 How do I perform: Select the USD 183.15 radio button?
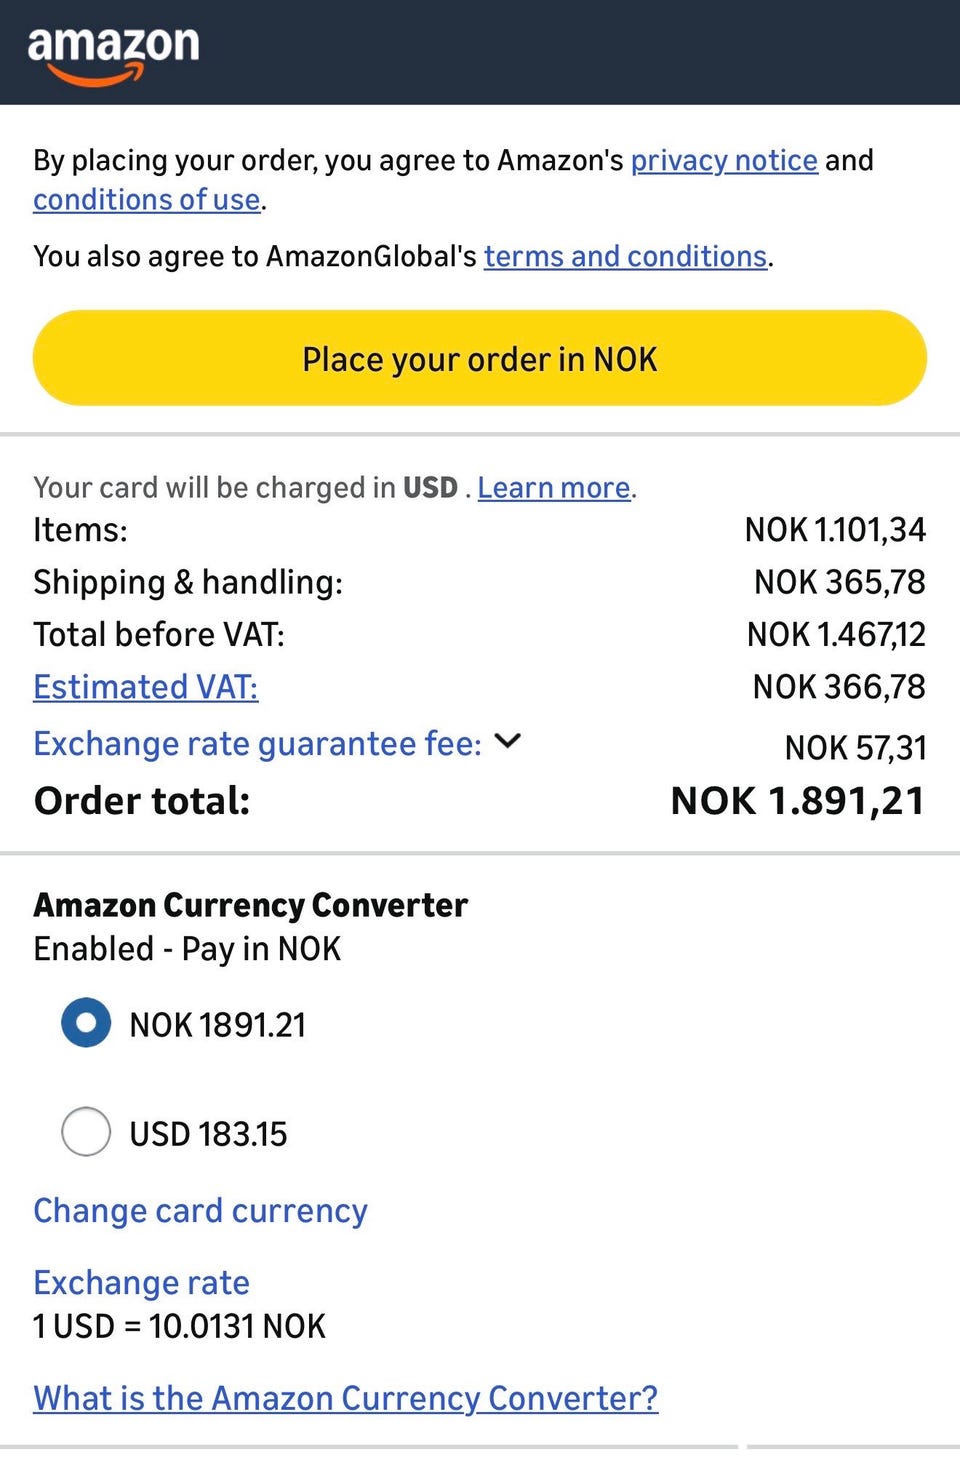(x=86, y=1132)
